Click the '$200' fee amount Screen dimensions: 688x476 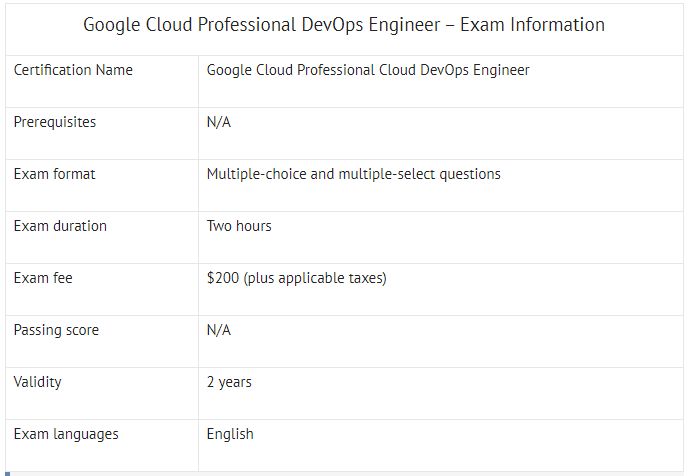pos(222,278)
